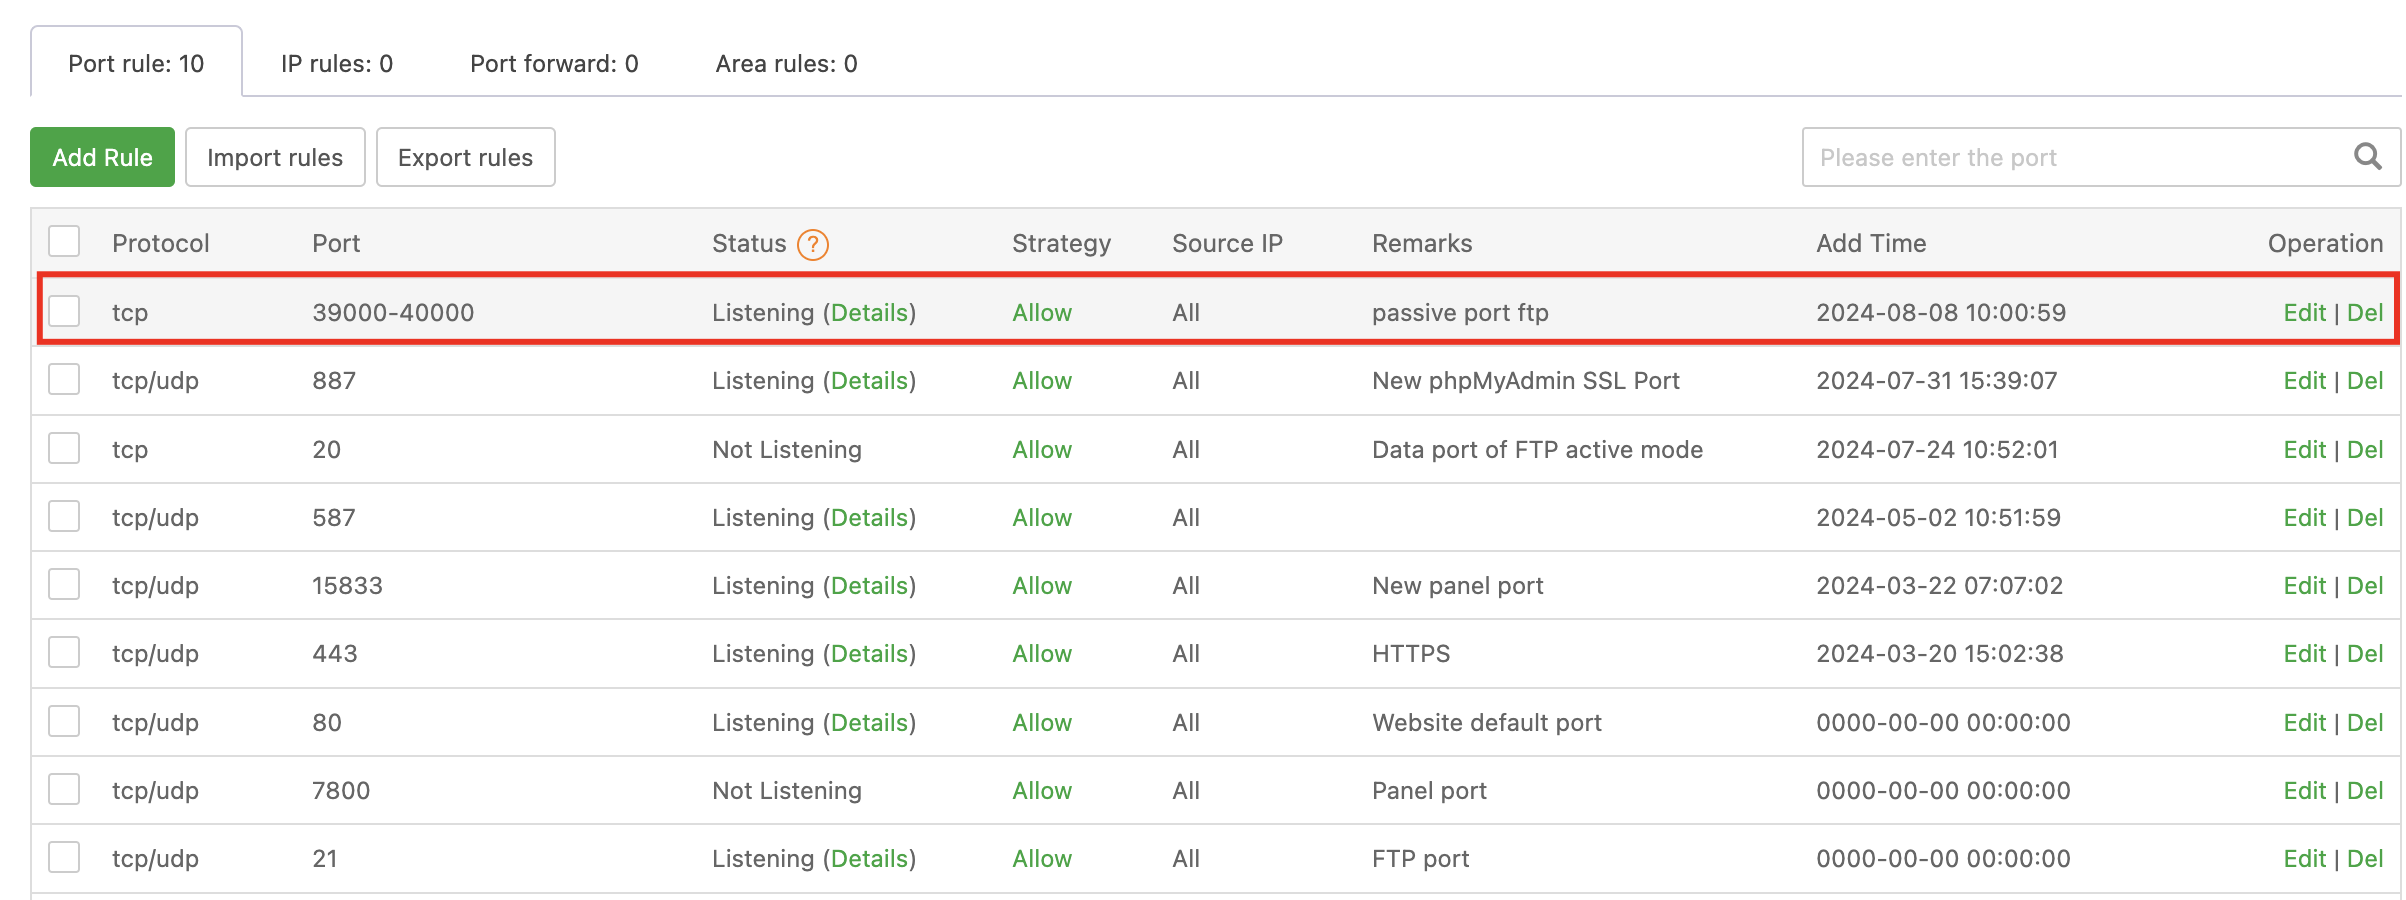Open Details for passive port ftp rule
Viewport: 2406px width, 900px height.
click(869, 313)
